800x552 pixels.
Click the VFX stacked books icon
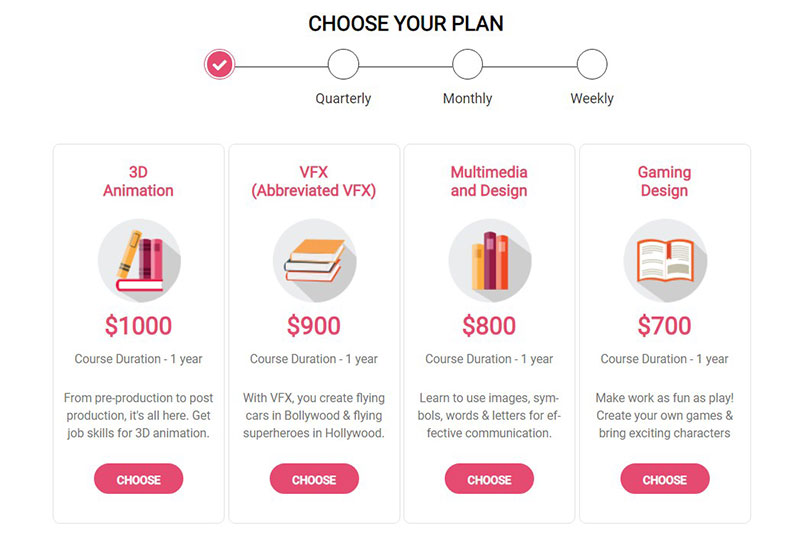point(314,261)
